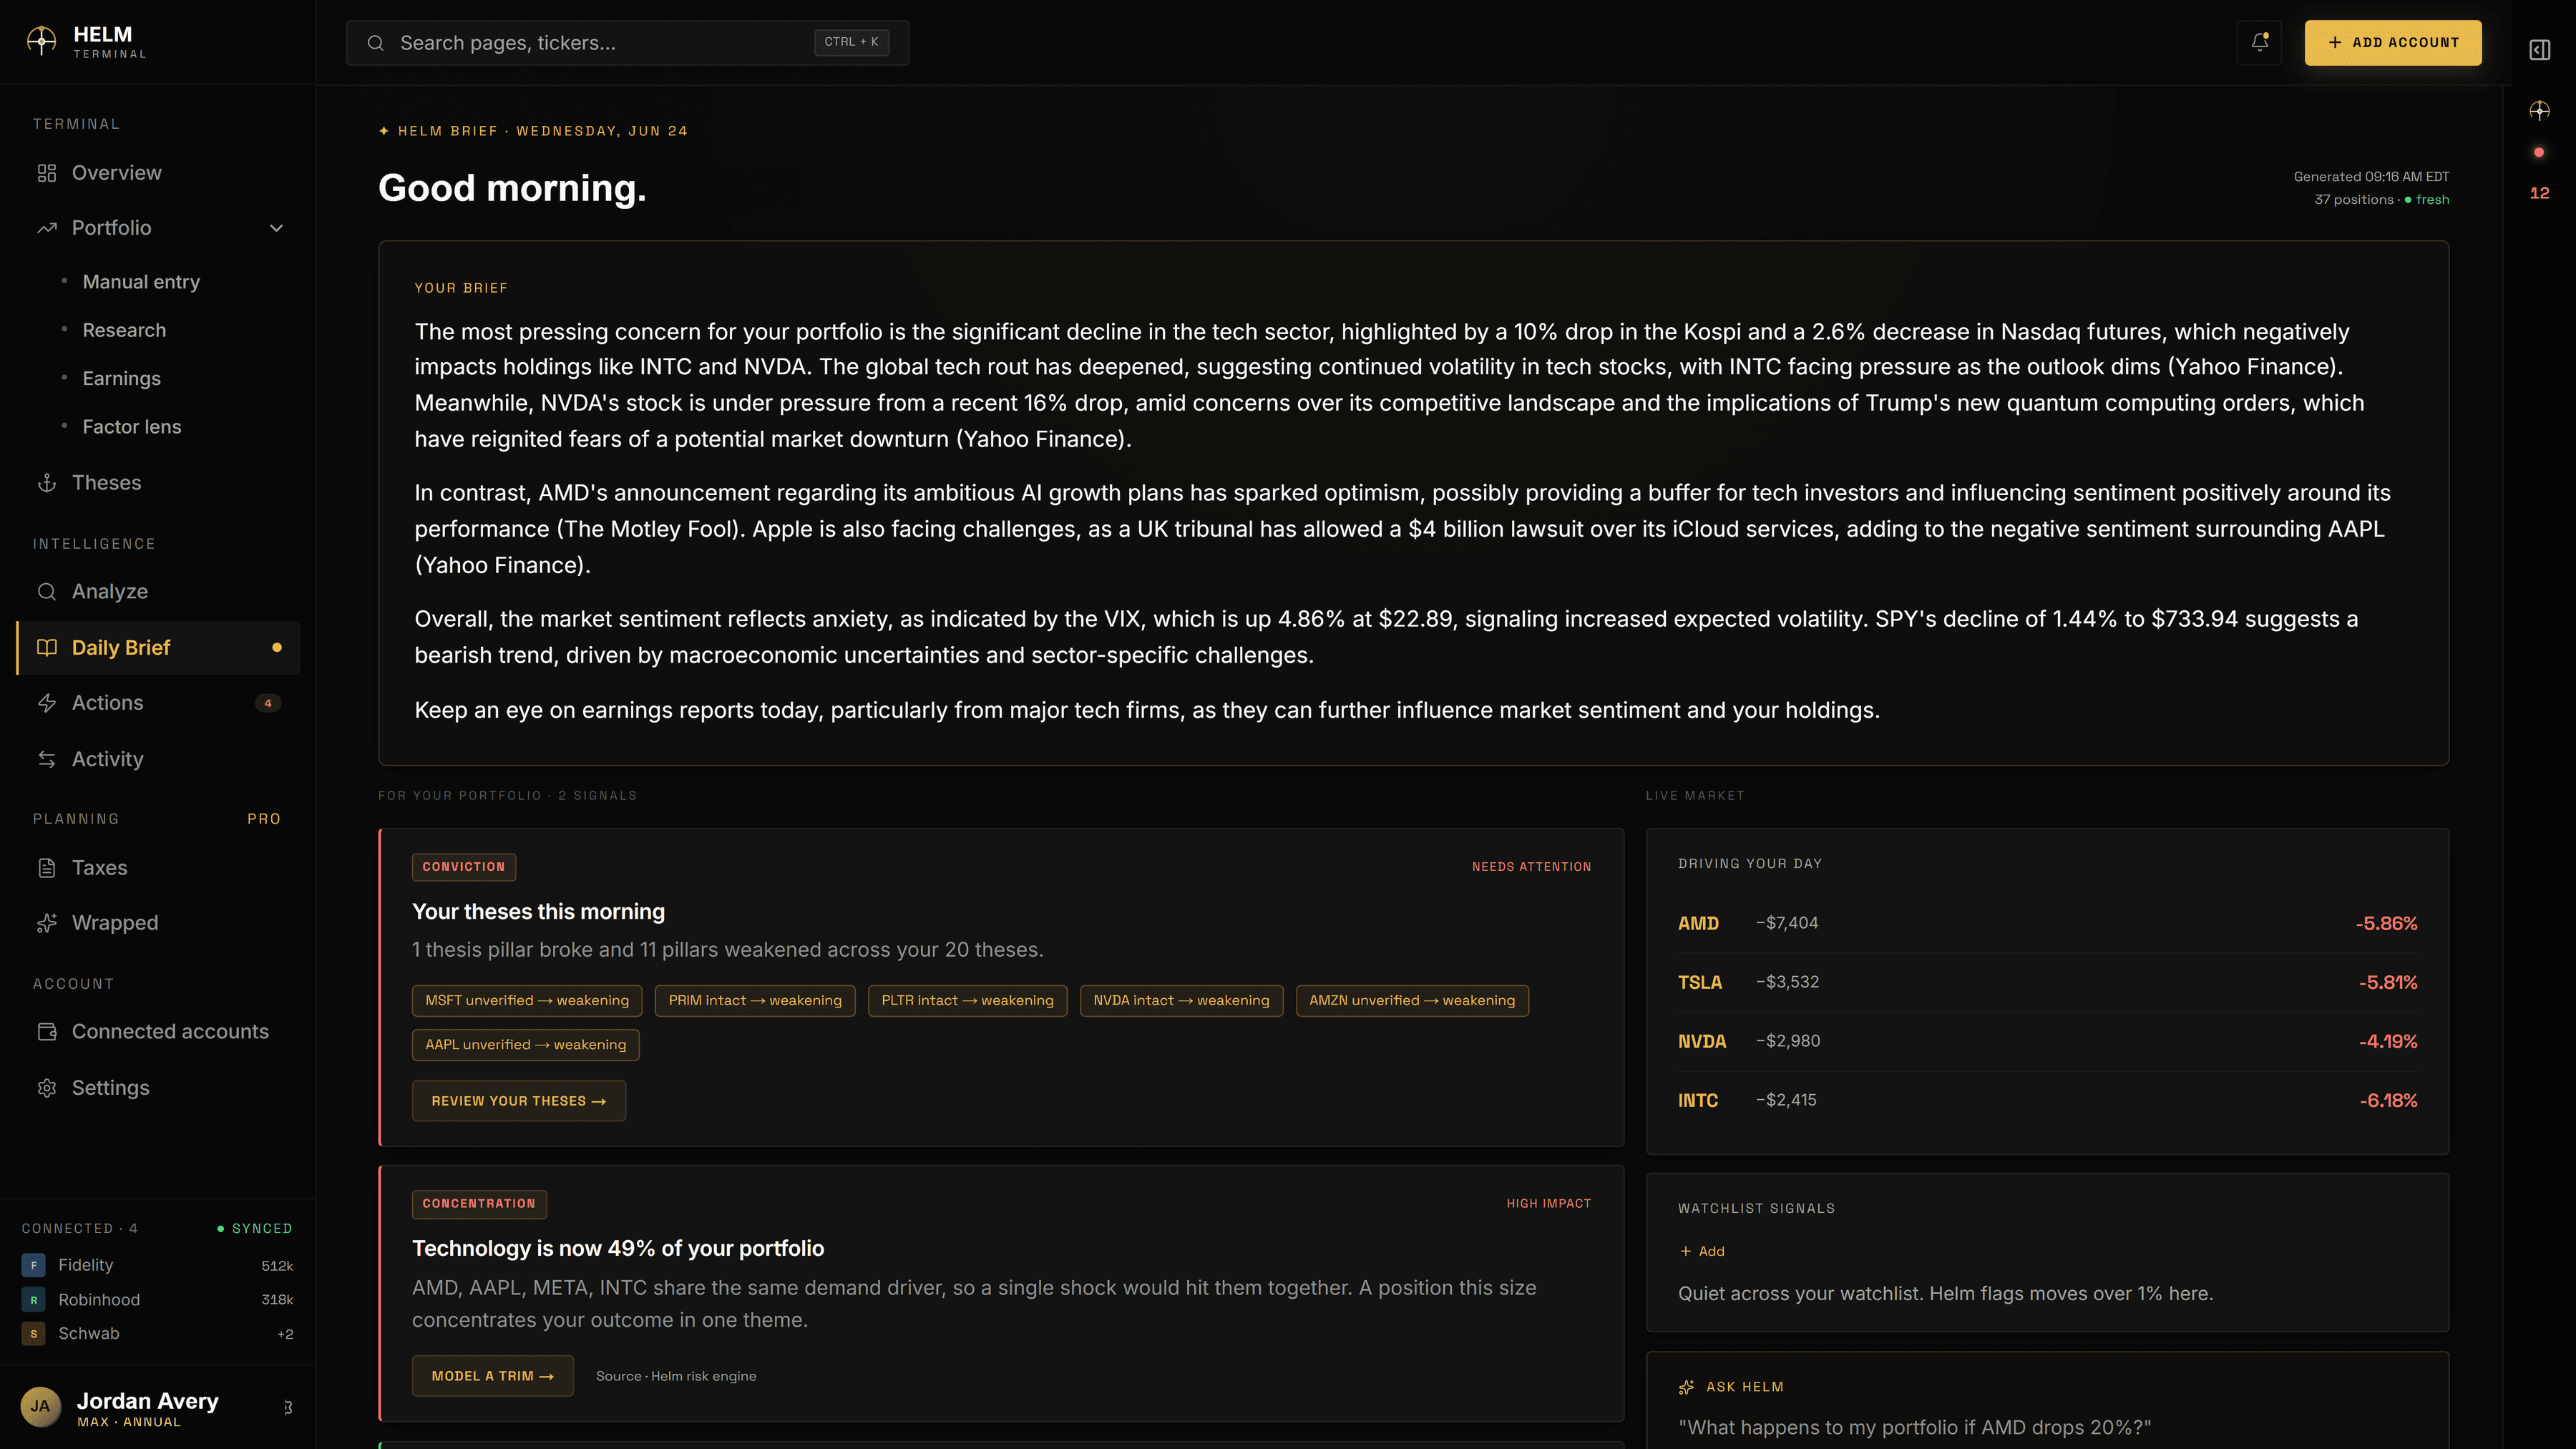This screenshot has height=1449, width=2576.
Task: Select the Schwab connected account
Action: point(157,1333)
